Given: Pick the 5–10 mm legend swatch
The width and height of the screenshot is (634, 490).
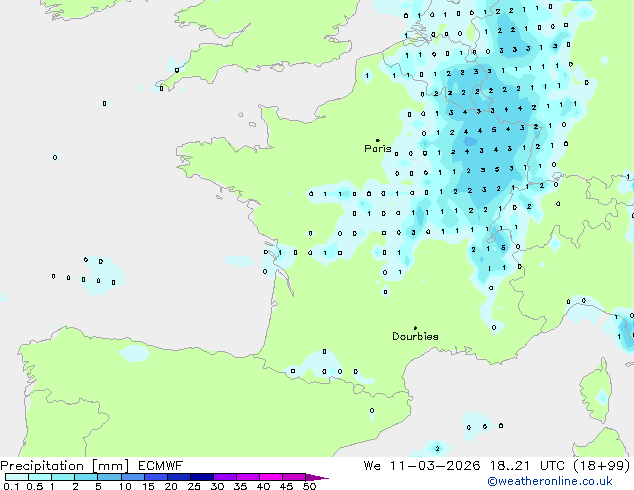Looking at the screenshot, I should pyautogui.click(x=109, y=477).
